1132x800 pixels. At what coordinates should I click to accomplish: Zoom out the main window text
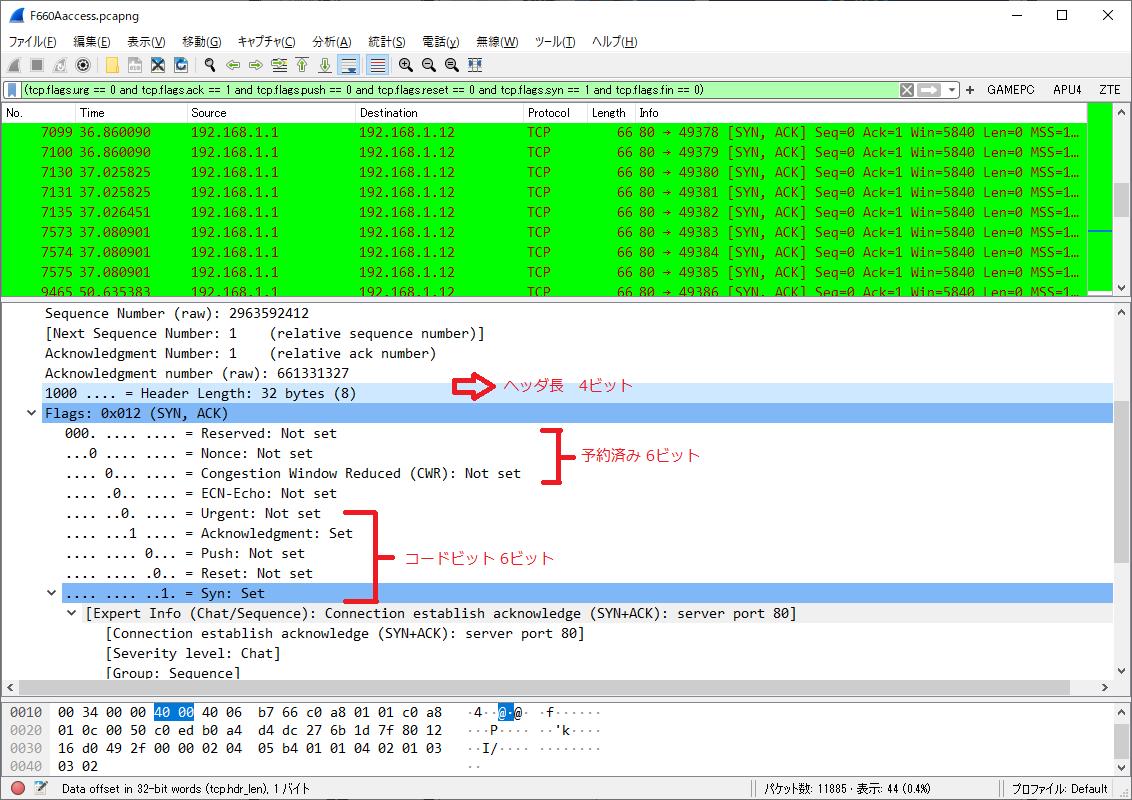(x=429, y=65)
